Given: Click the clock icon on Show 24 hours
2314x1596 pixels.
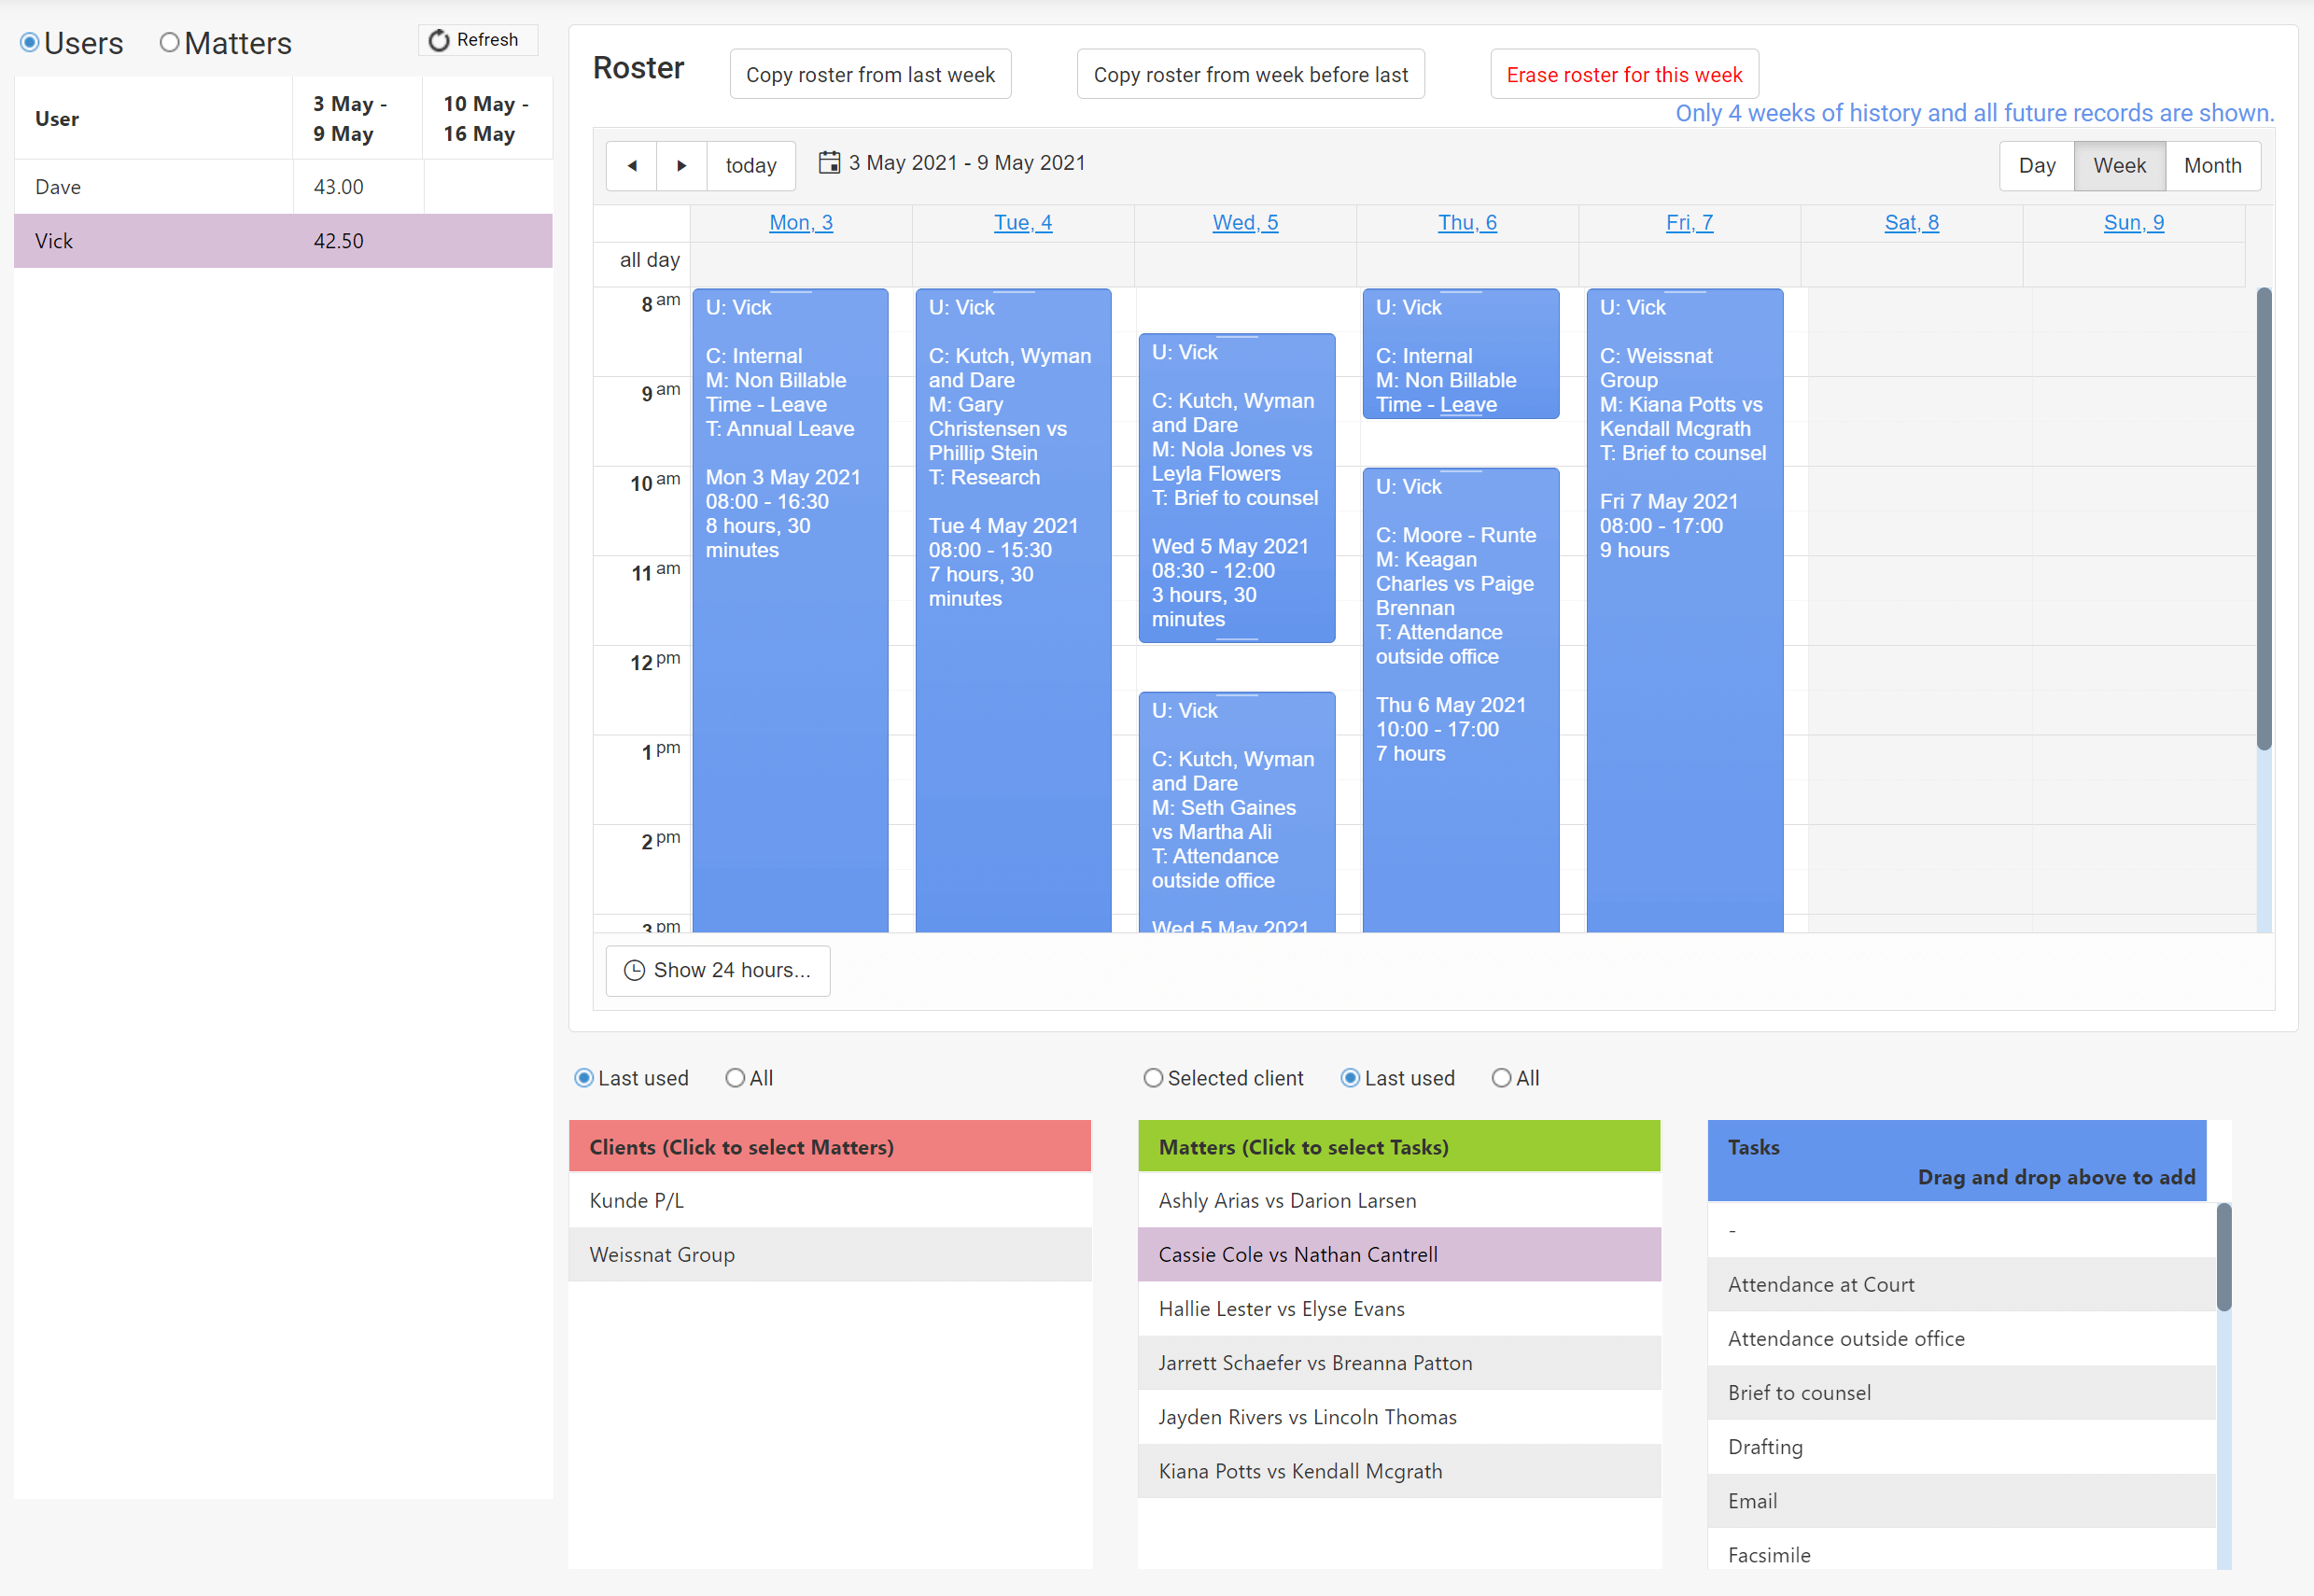Looking at the screenshot, I should [x=634, y=970].
